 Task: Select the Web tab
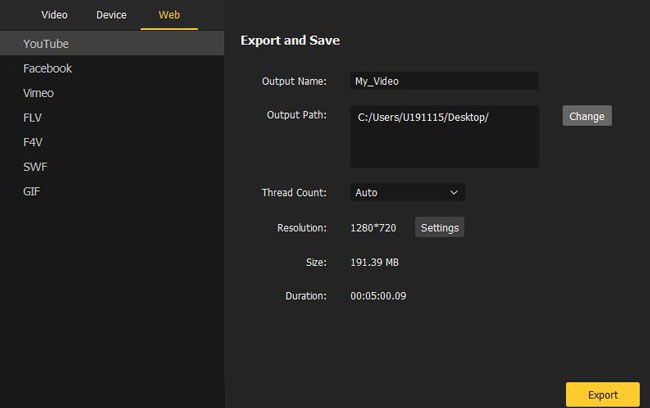[x=169, y=15]
